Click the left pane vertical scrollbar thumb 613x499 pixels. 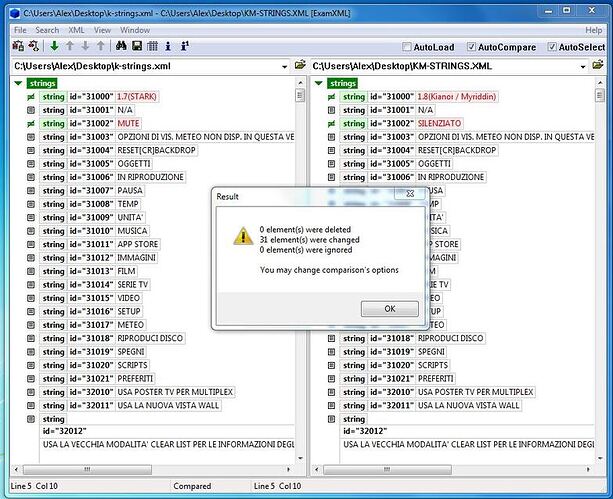click(300, 95)
